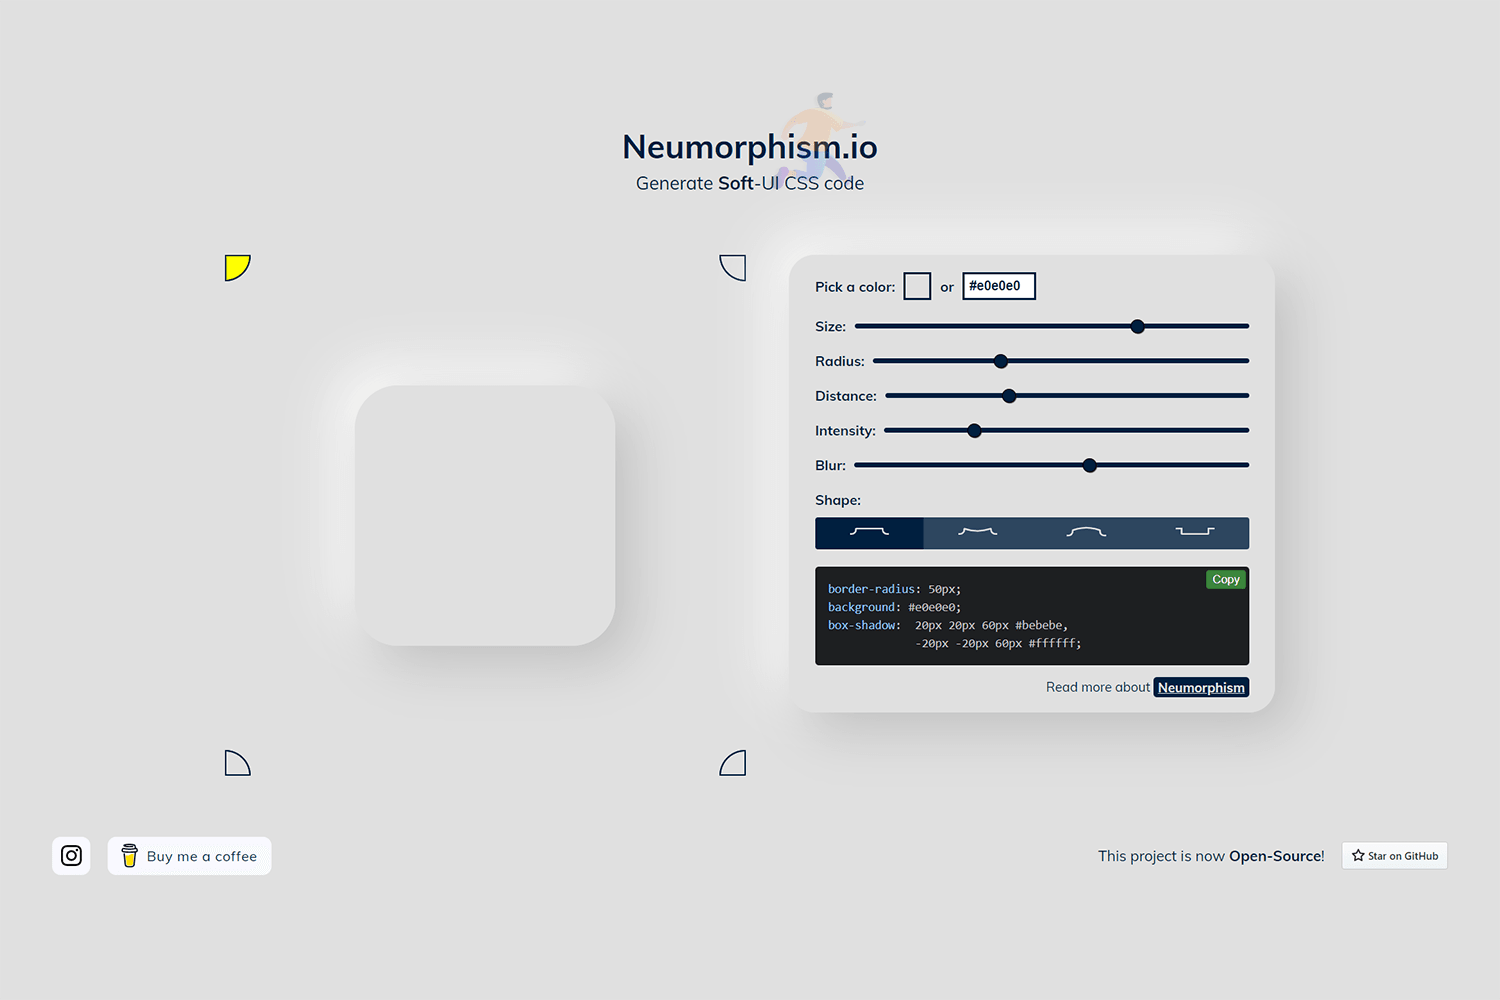Viewport: 1500px width, 1000px height.
Task: Click the Neumorphism.io title
Action: pos(750,147)
